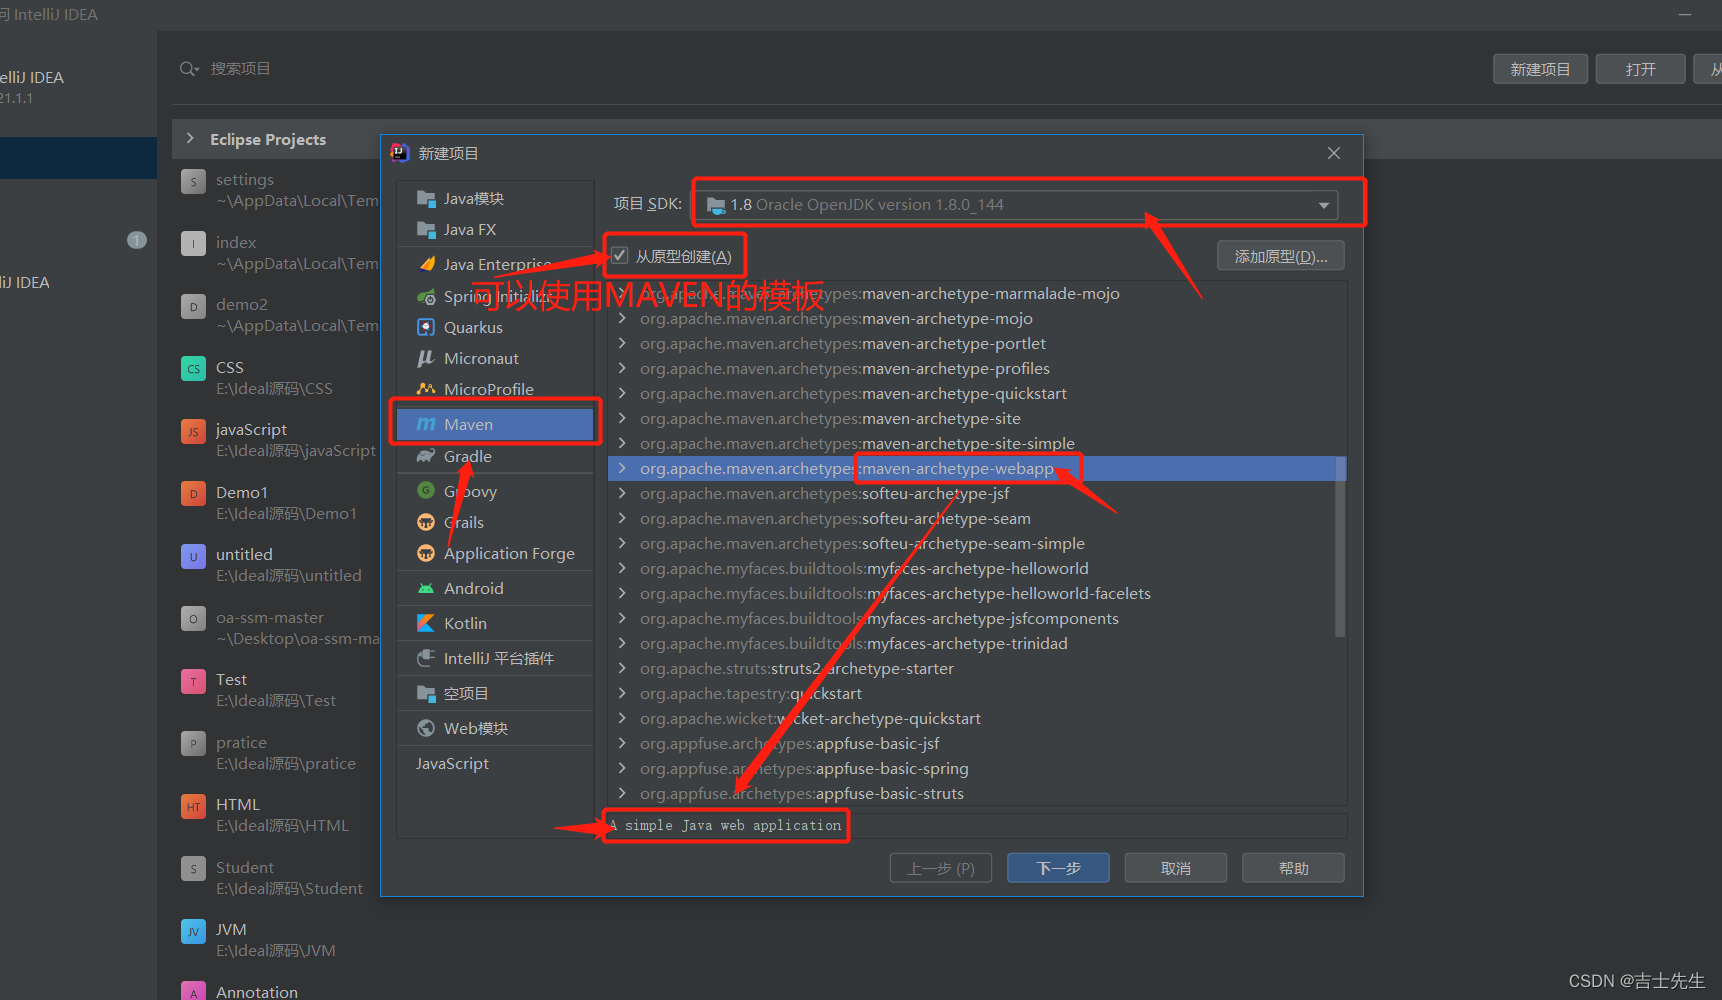Viewport: 1722px width, 1000px height.
Task: Expand the Eclipse Projects group
Action: [190, 139]
